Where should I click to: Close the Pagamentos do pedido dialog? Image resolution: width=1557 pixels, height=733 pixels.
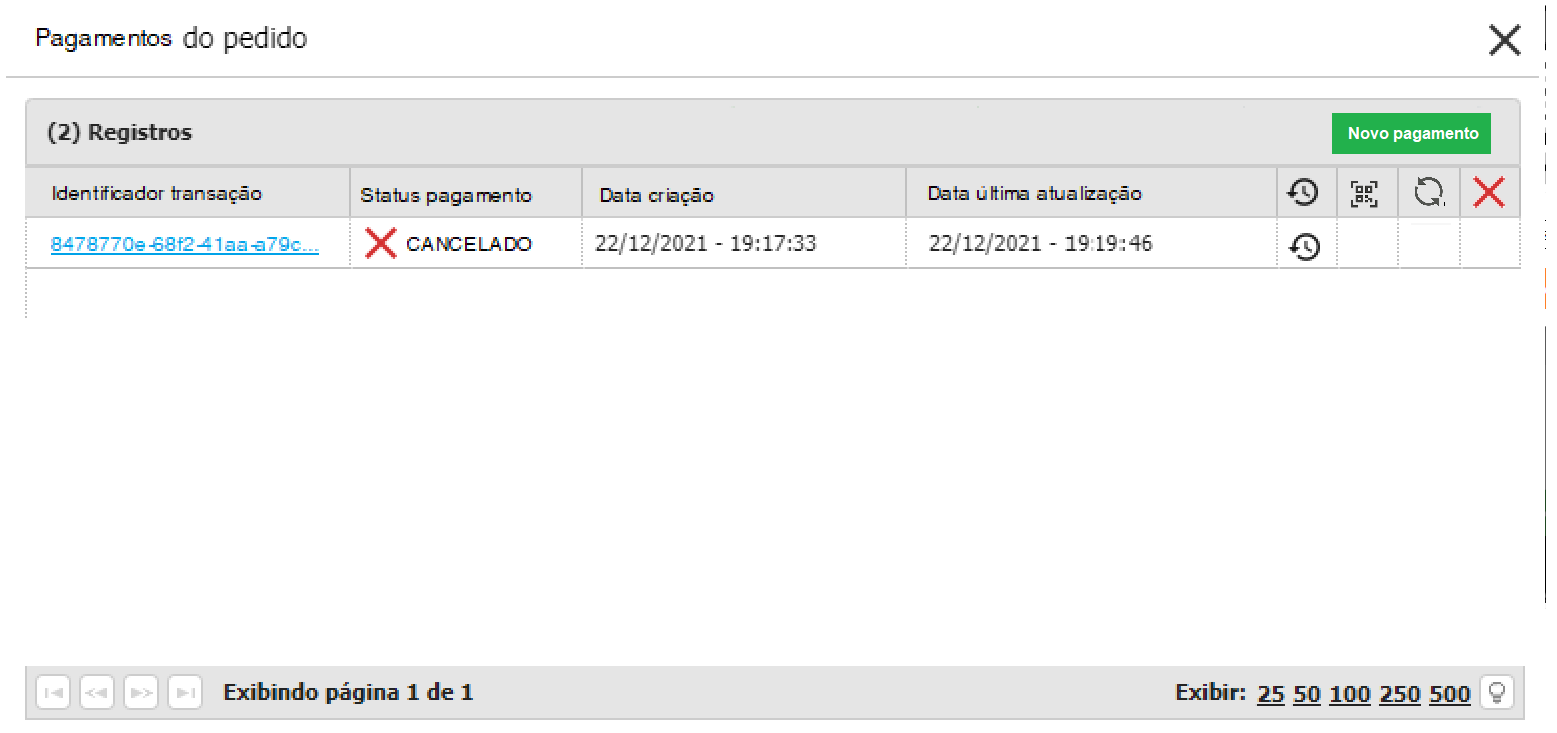(x=1504, y=40)
